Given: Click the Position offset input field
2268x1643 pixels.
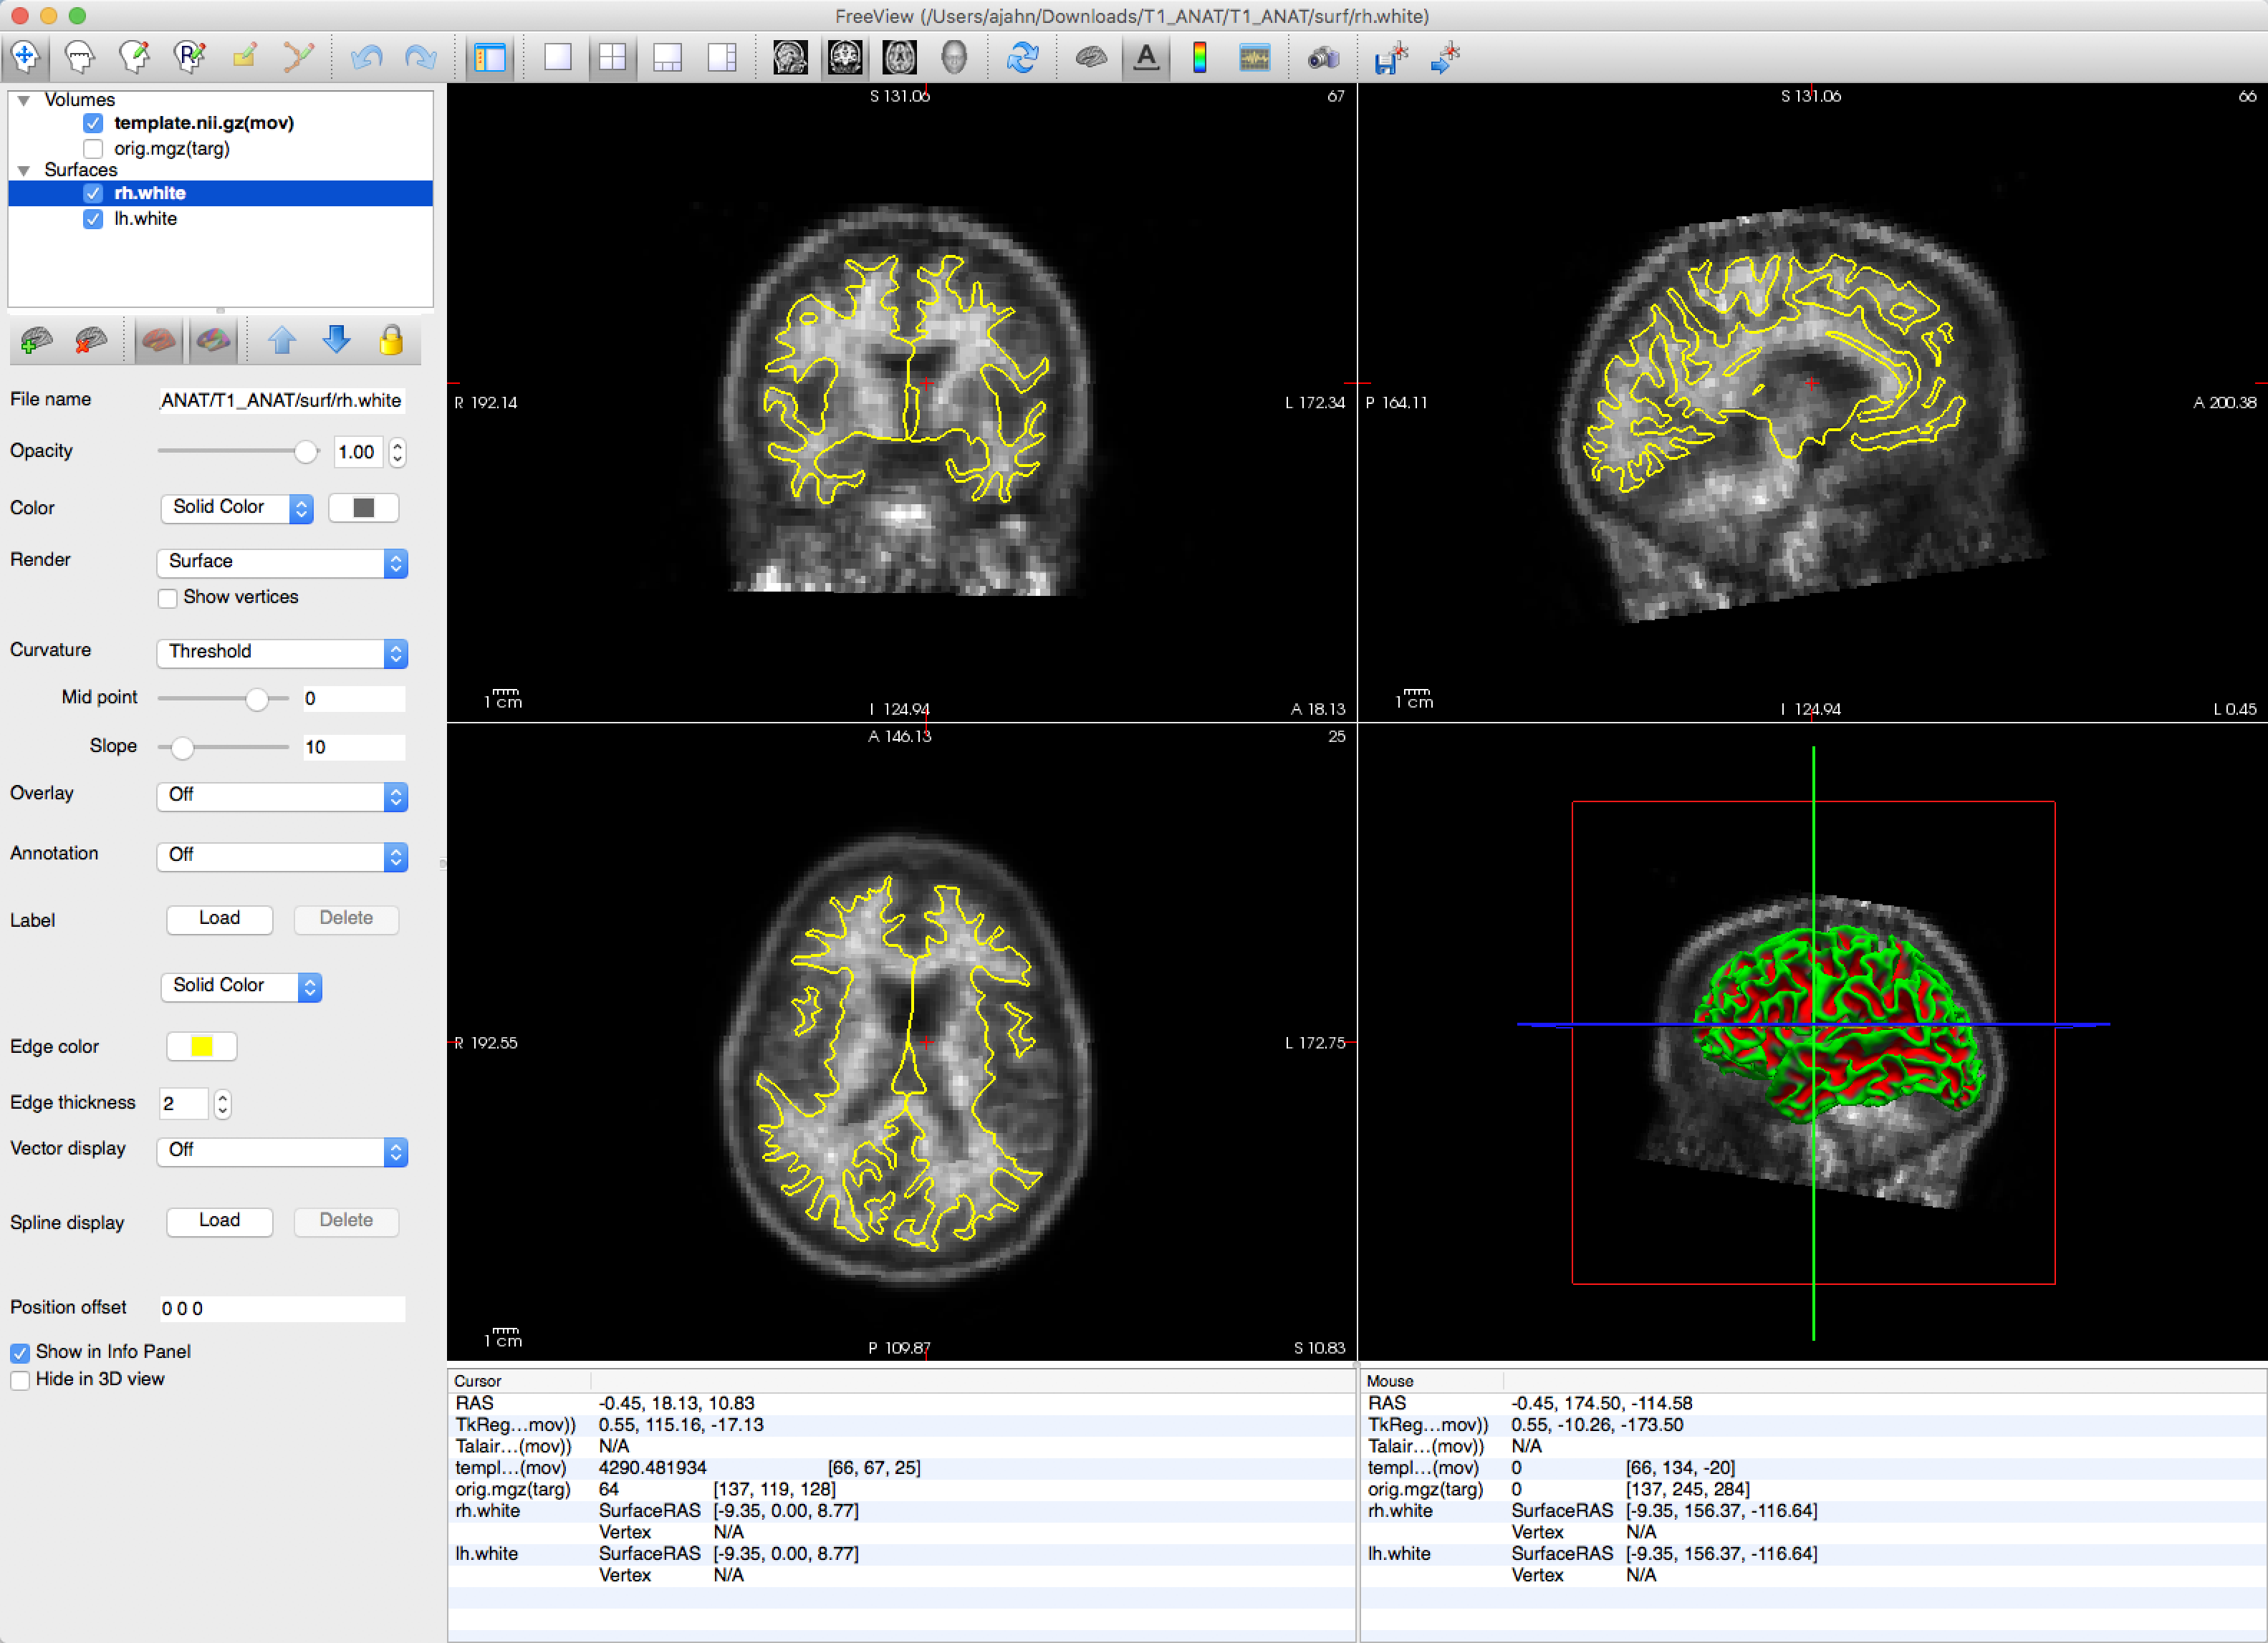Looking at the screenshot, I should [x=282, y=1309].
